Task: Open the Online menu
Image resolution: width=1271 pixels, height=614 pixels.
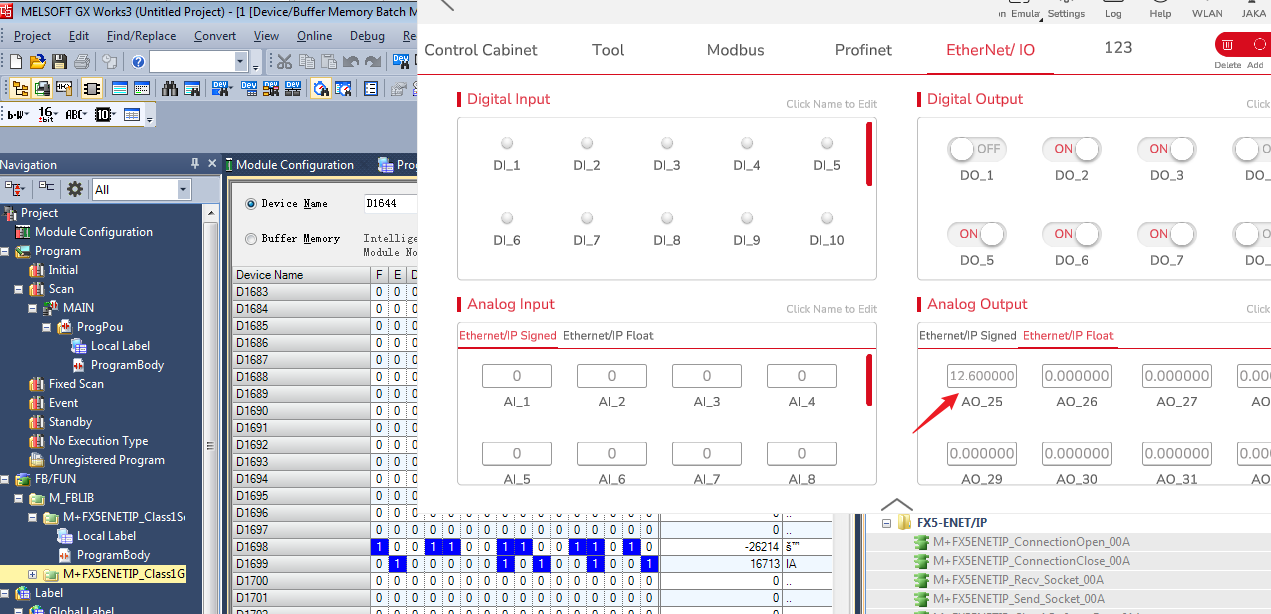Action: point(314,36)
